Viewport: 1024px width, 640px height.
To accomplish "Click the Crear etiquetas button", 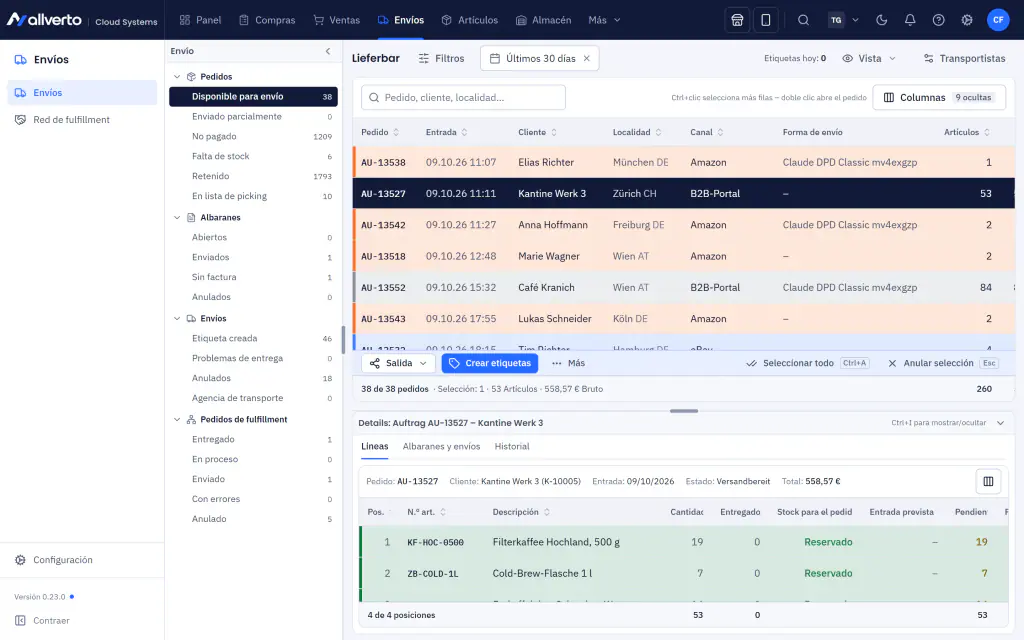I will [x=490, y=363].
